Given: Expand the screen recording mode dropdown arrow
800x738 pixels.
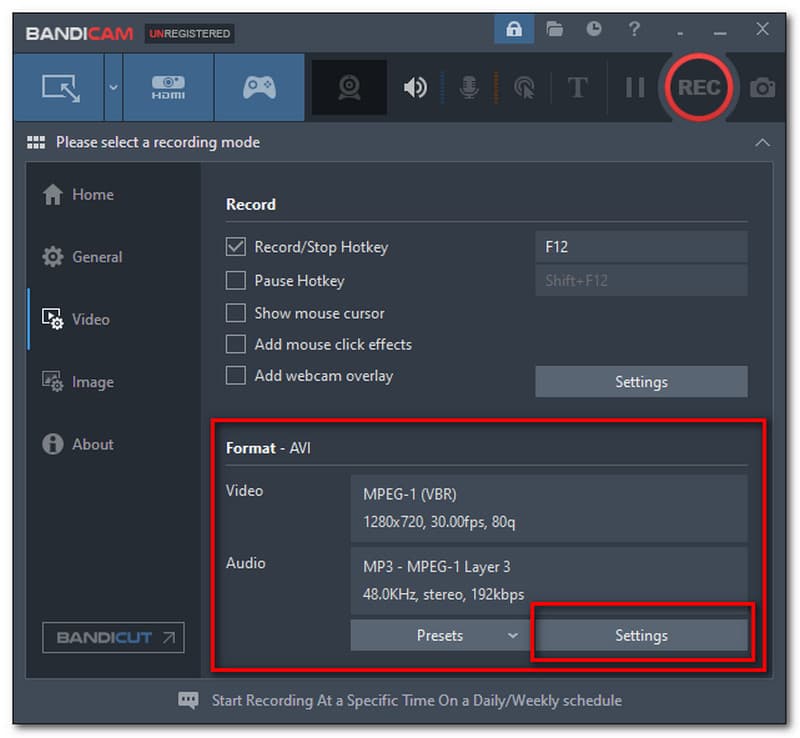Looking at the screenshot, I should (113, 87).
